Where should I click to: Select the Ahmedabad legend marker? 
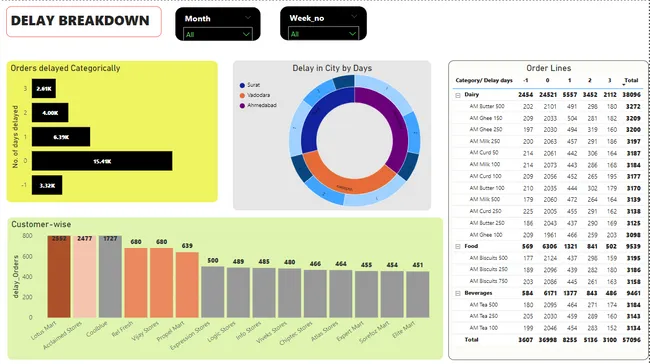(242, 106)
